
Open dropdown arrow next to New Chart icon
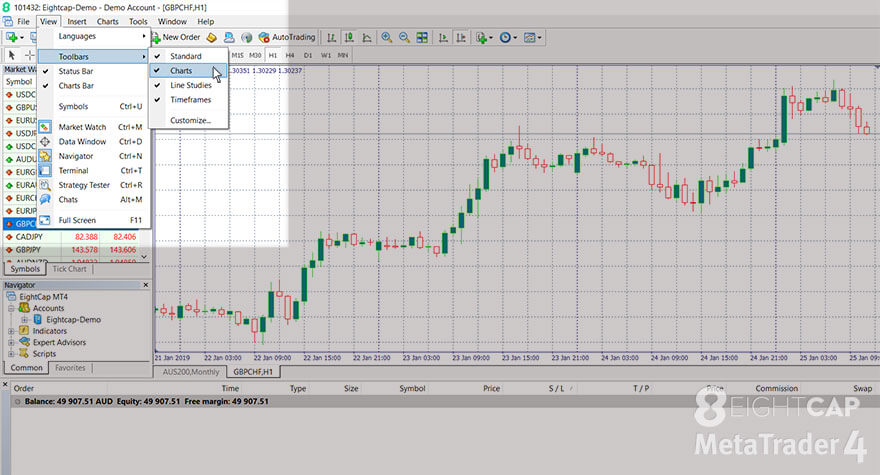[22, 38]
